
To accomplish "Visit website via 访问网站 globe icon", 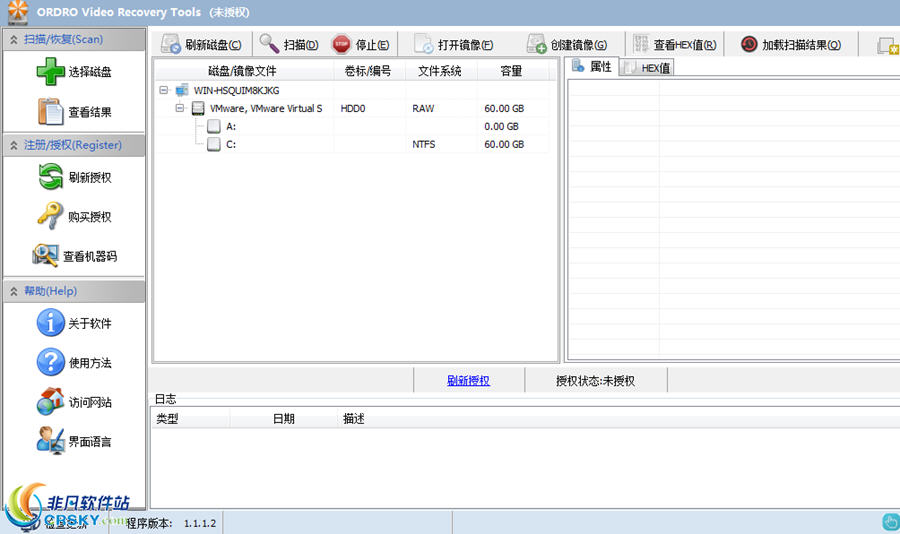I will (x=51, y=401).
